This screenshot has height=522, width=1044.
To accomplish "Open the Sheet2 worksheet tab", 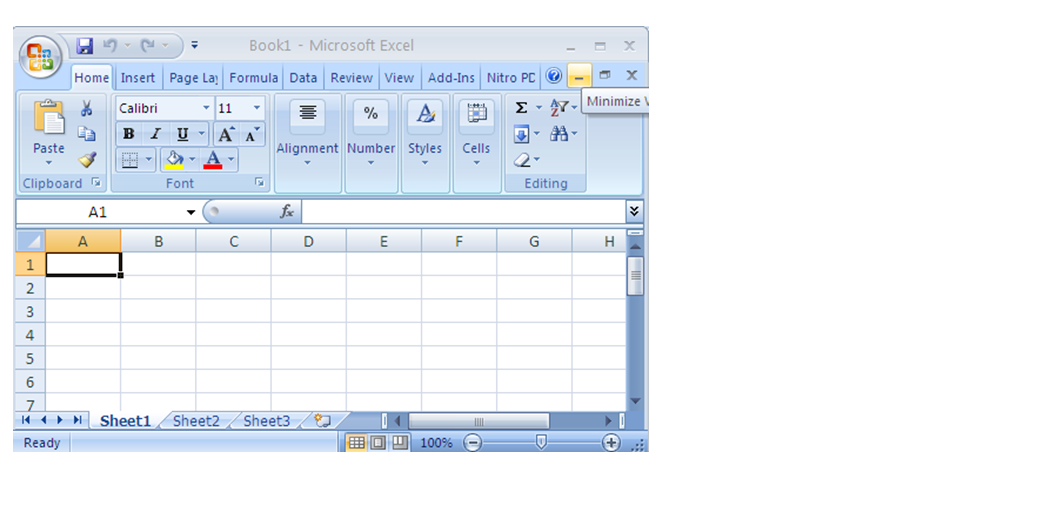I will point(196,421).
